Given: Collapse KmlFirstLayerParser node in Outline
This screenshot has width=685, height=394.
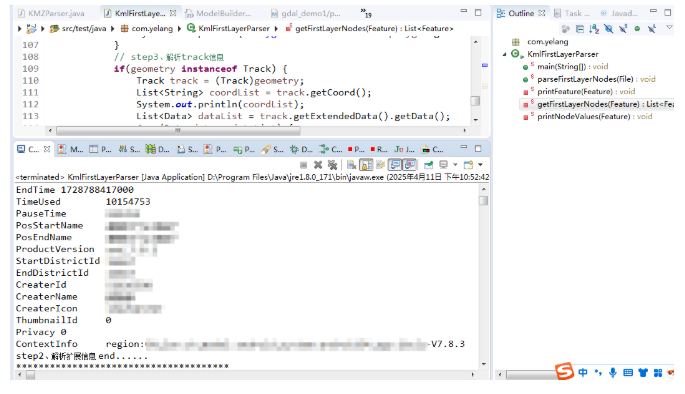Looking at the screenshot, I should click(505, 54).
